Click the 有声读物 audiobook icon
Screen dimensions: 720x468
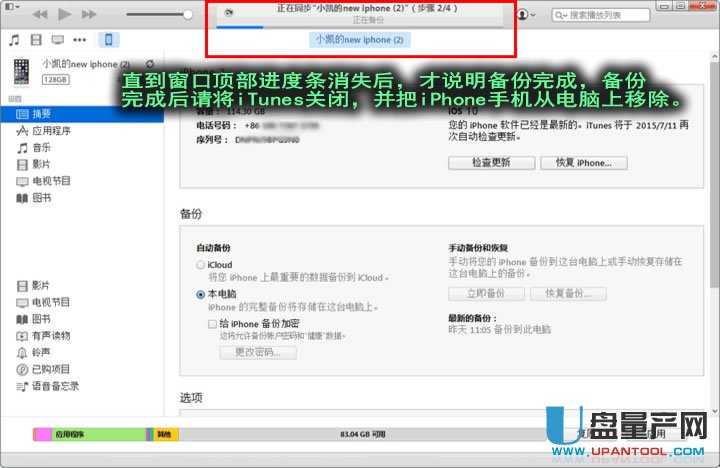pos(22,336)
